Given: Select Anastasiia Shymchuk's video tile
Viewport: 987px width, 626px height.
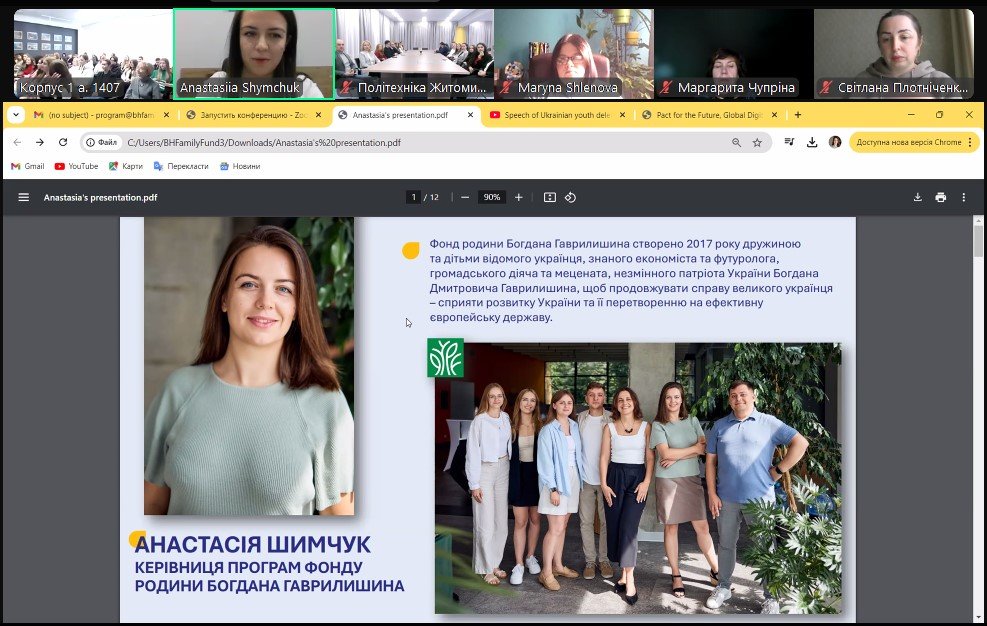Looking at the screenshot, I should point(254,54).
